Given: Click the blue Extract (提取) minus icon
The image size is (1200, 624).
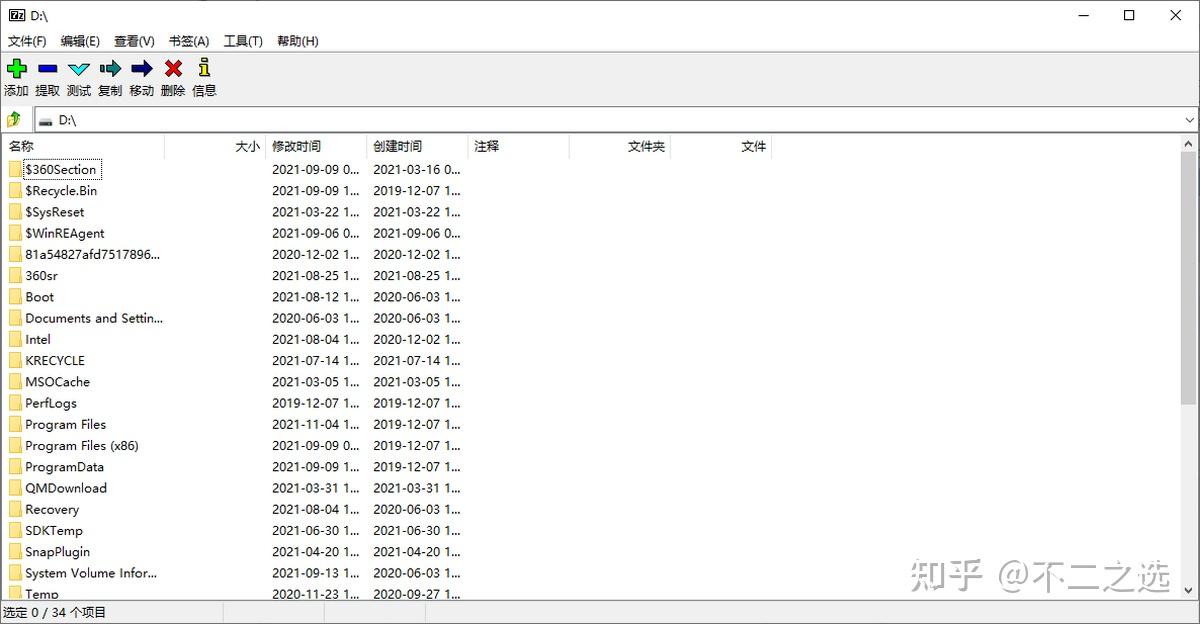Looking at the screenshot, I should (47, 69).
